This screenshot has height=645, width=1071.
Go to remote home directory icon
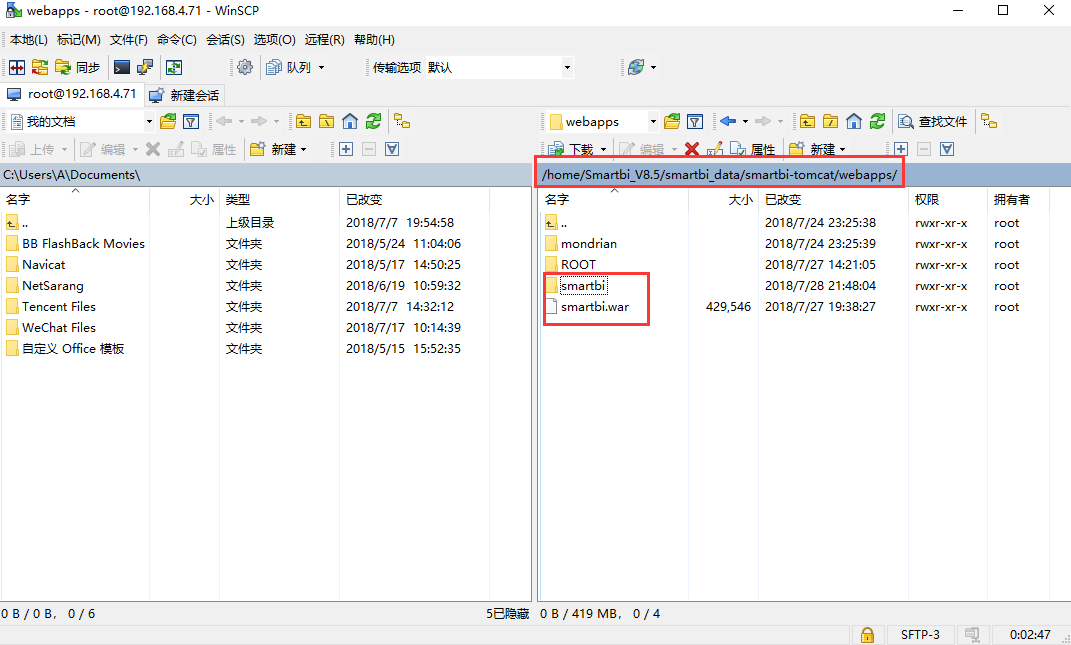(854, 122)
